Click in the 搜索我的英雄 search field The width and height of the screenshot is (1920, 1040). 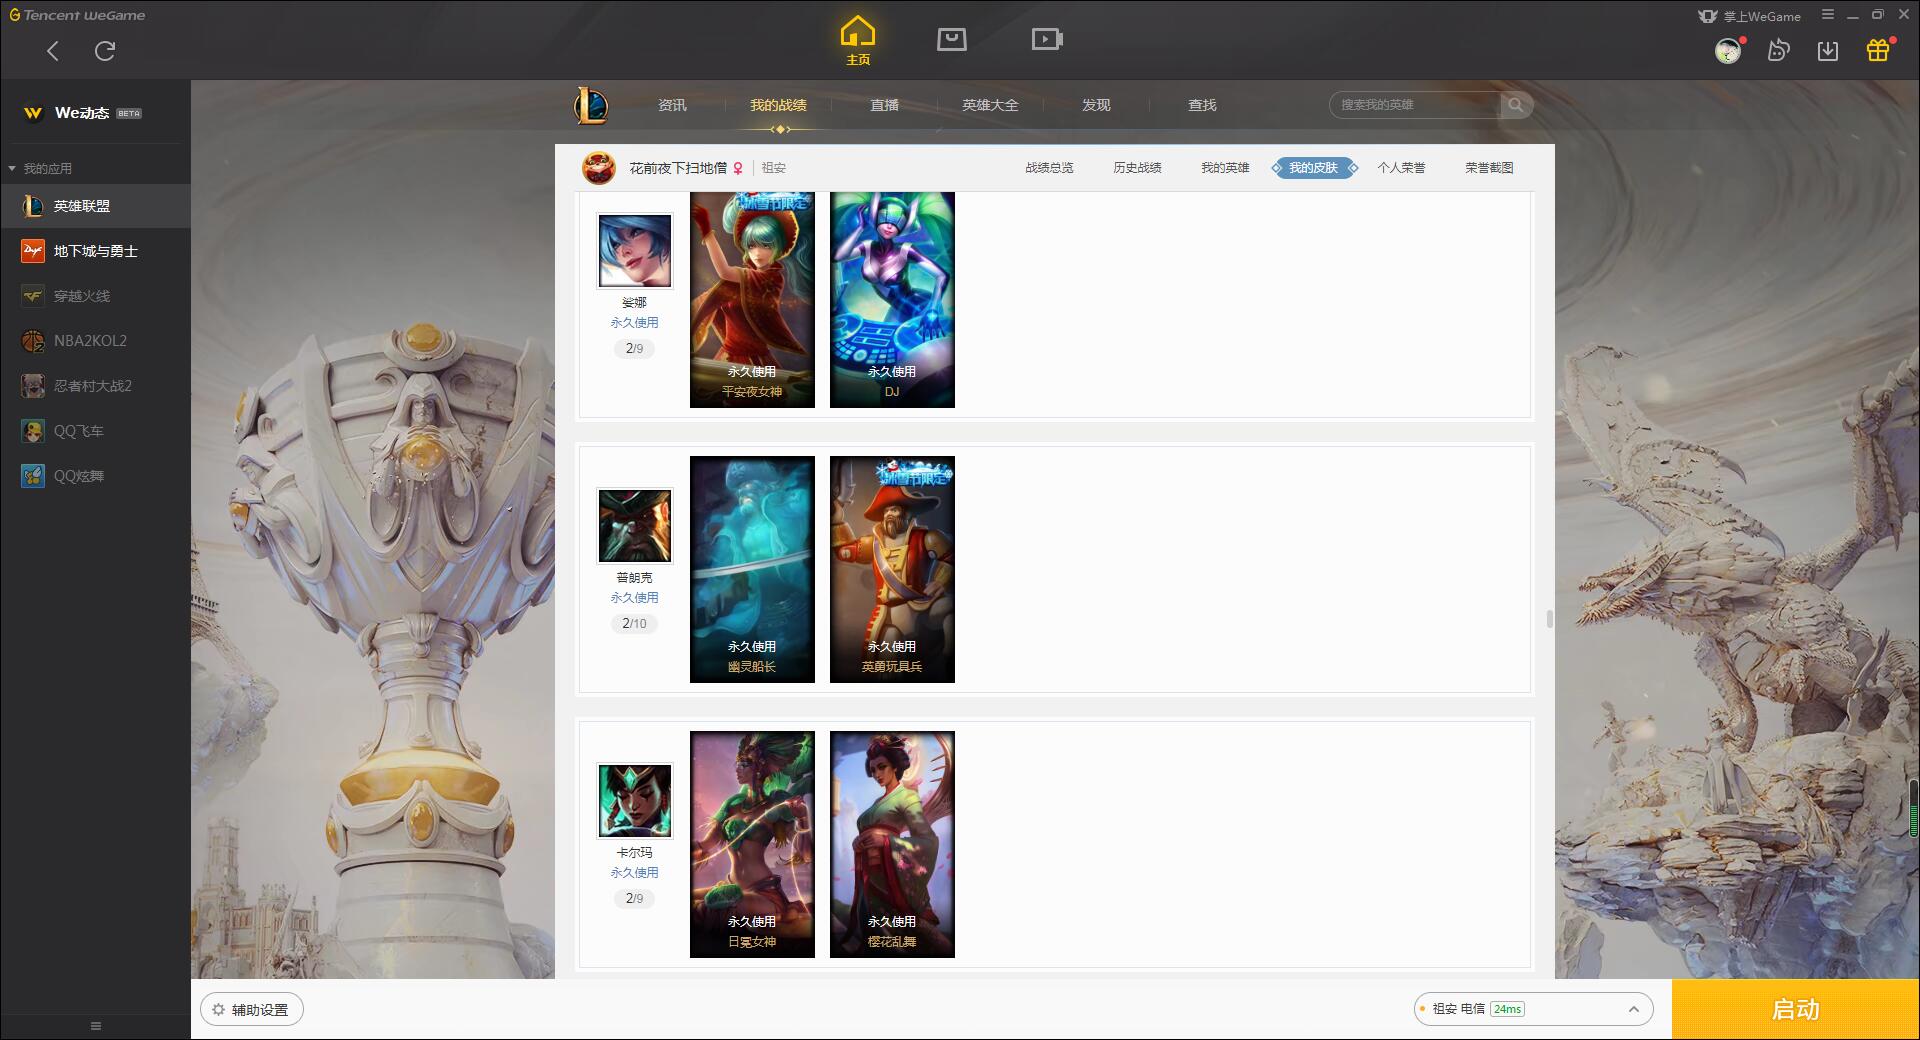(1415, 105)
